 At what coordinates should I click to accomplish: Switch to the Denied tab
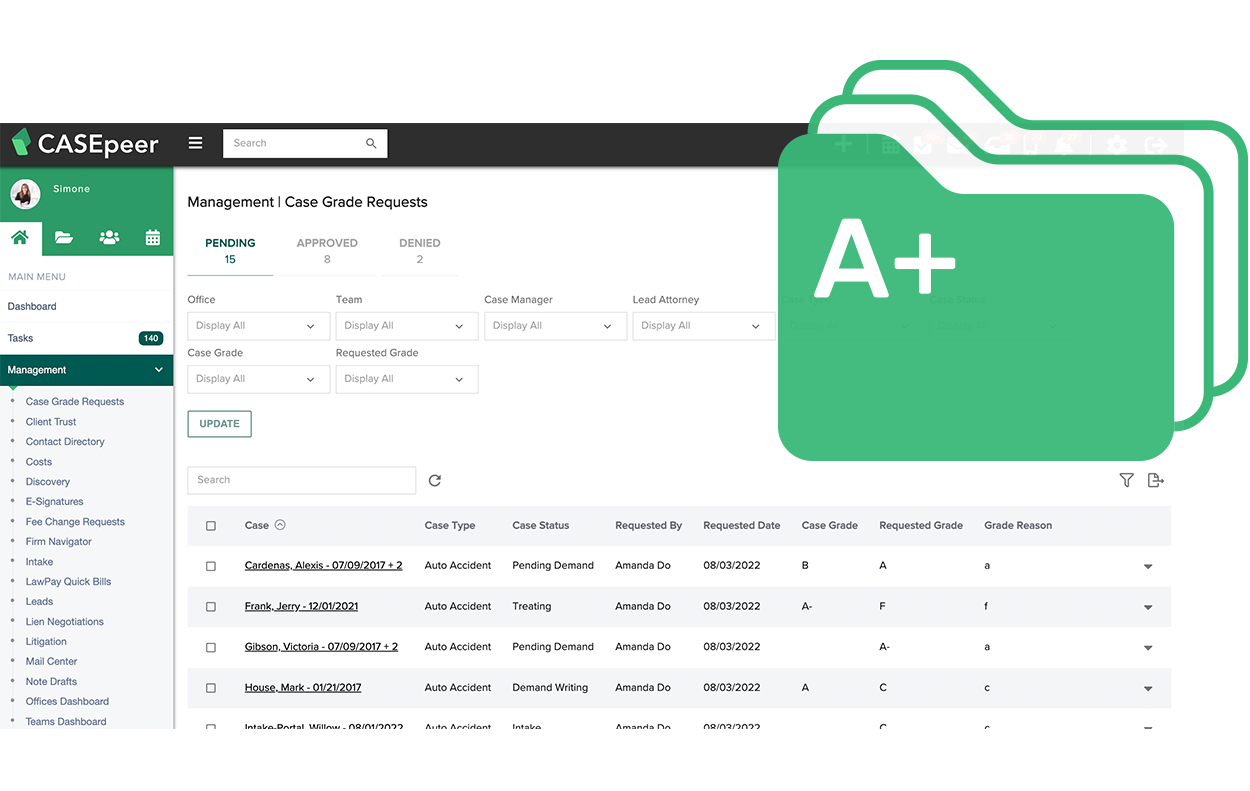tap(419, 251)
